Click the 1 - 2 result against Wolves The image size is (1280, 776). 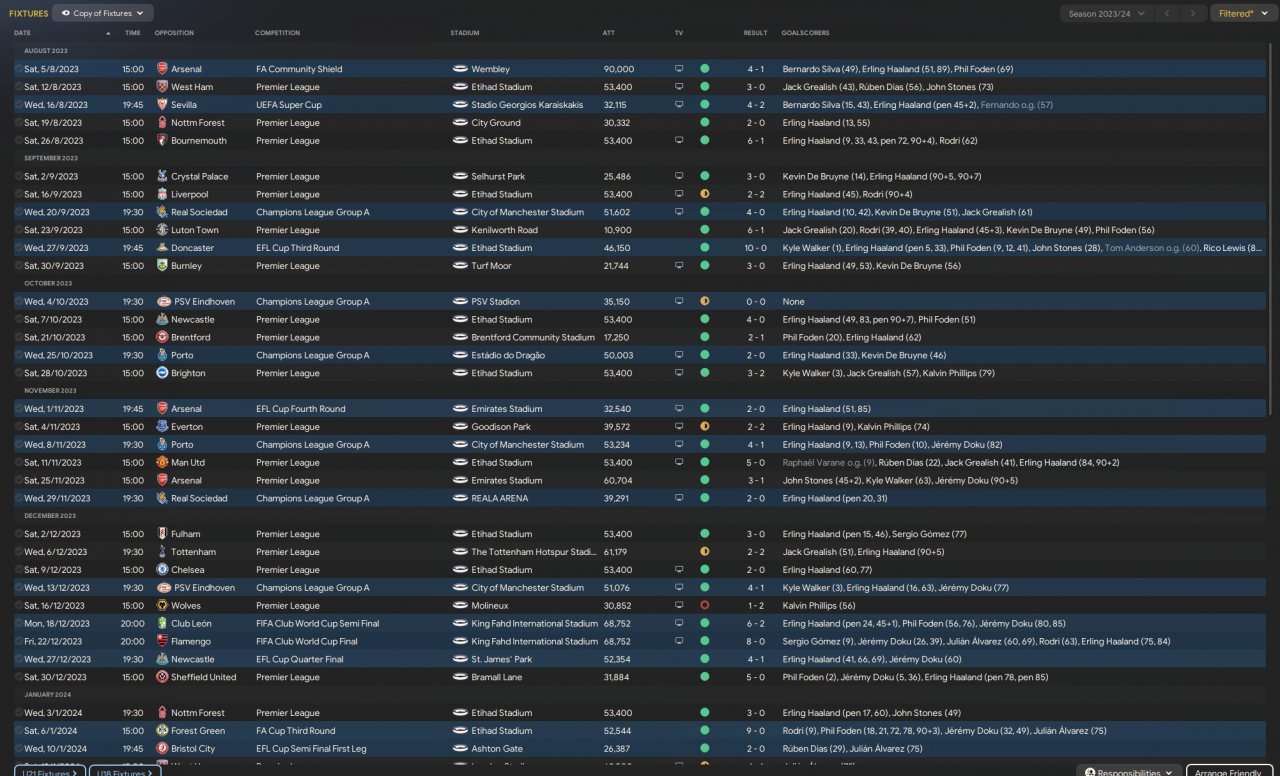point(755,606)
